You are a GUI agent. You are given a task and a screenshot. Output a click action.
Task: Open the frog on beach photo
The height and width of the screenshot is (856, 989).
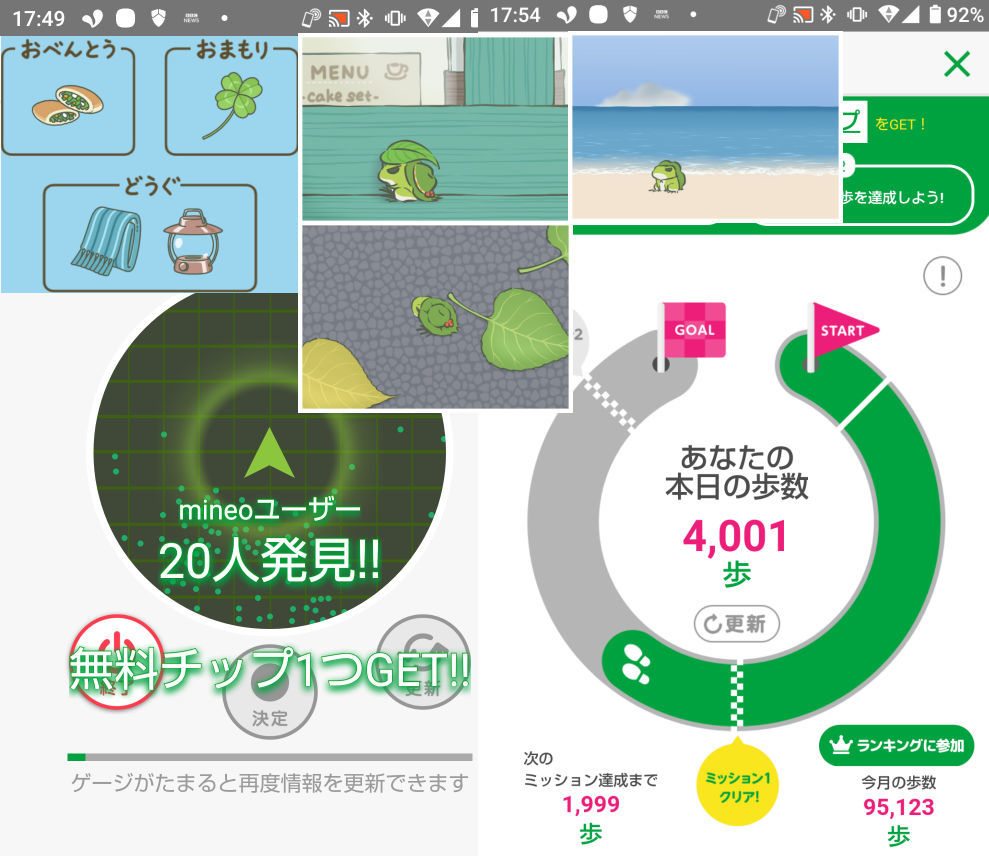pyautogui.click(x=705, y=127)
